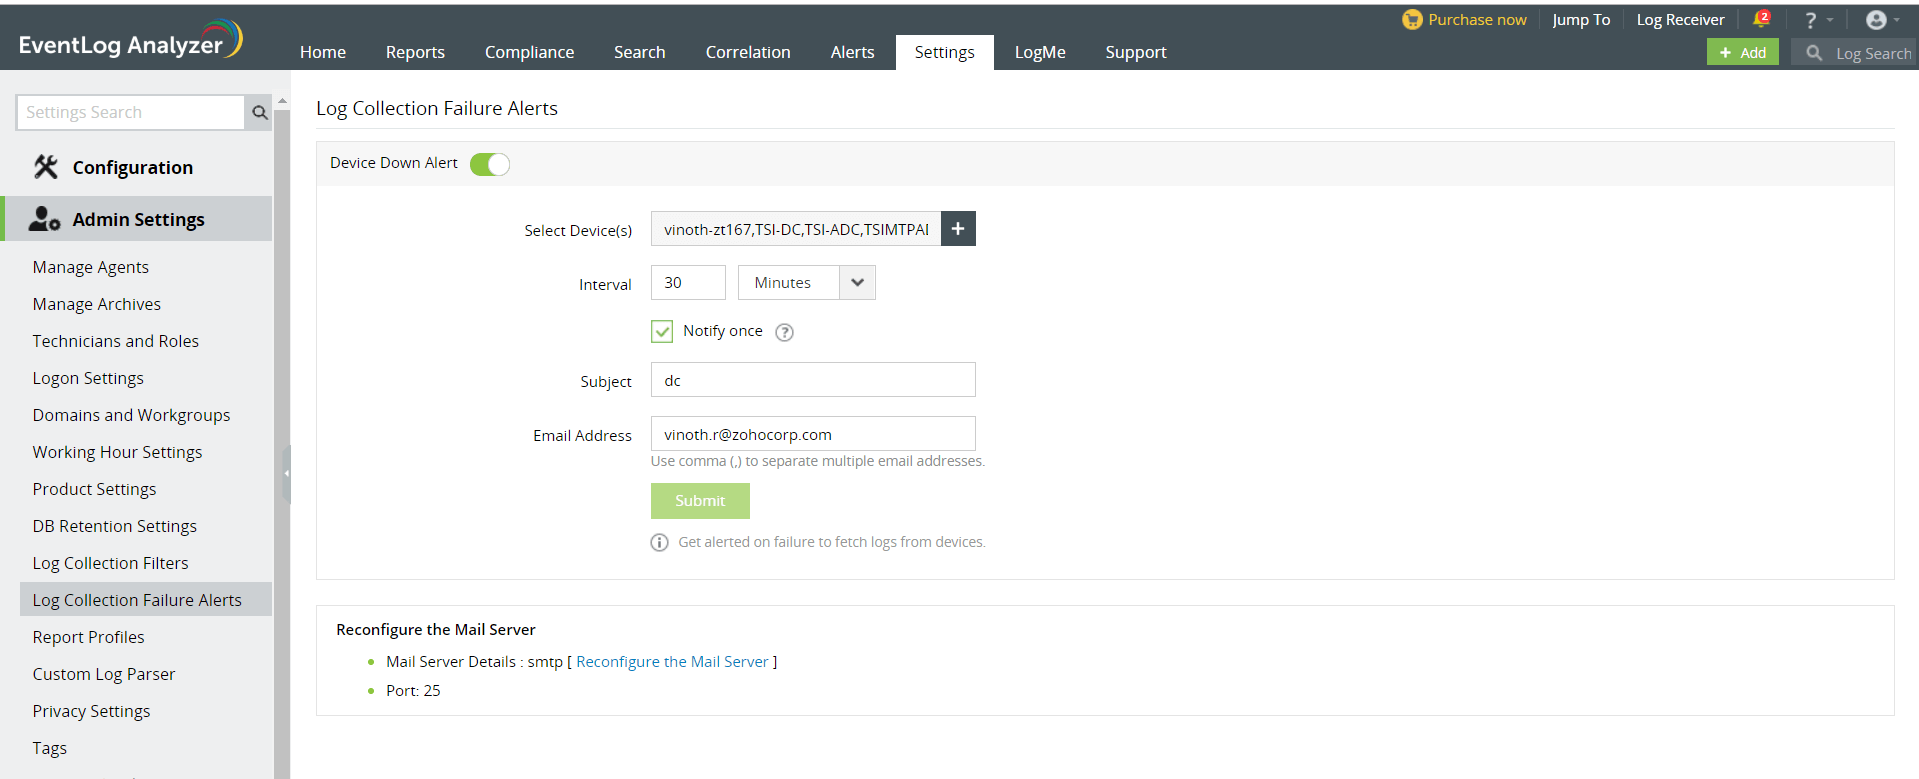1919x779 pixels.
Task: Click the Select Device(s) field
Action: (x=796, y=229)
